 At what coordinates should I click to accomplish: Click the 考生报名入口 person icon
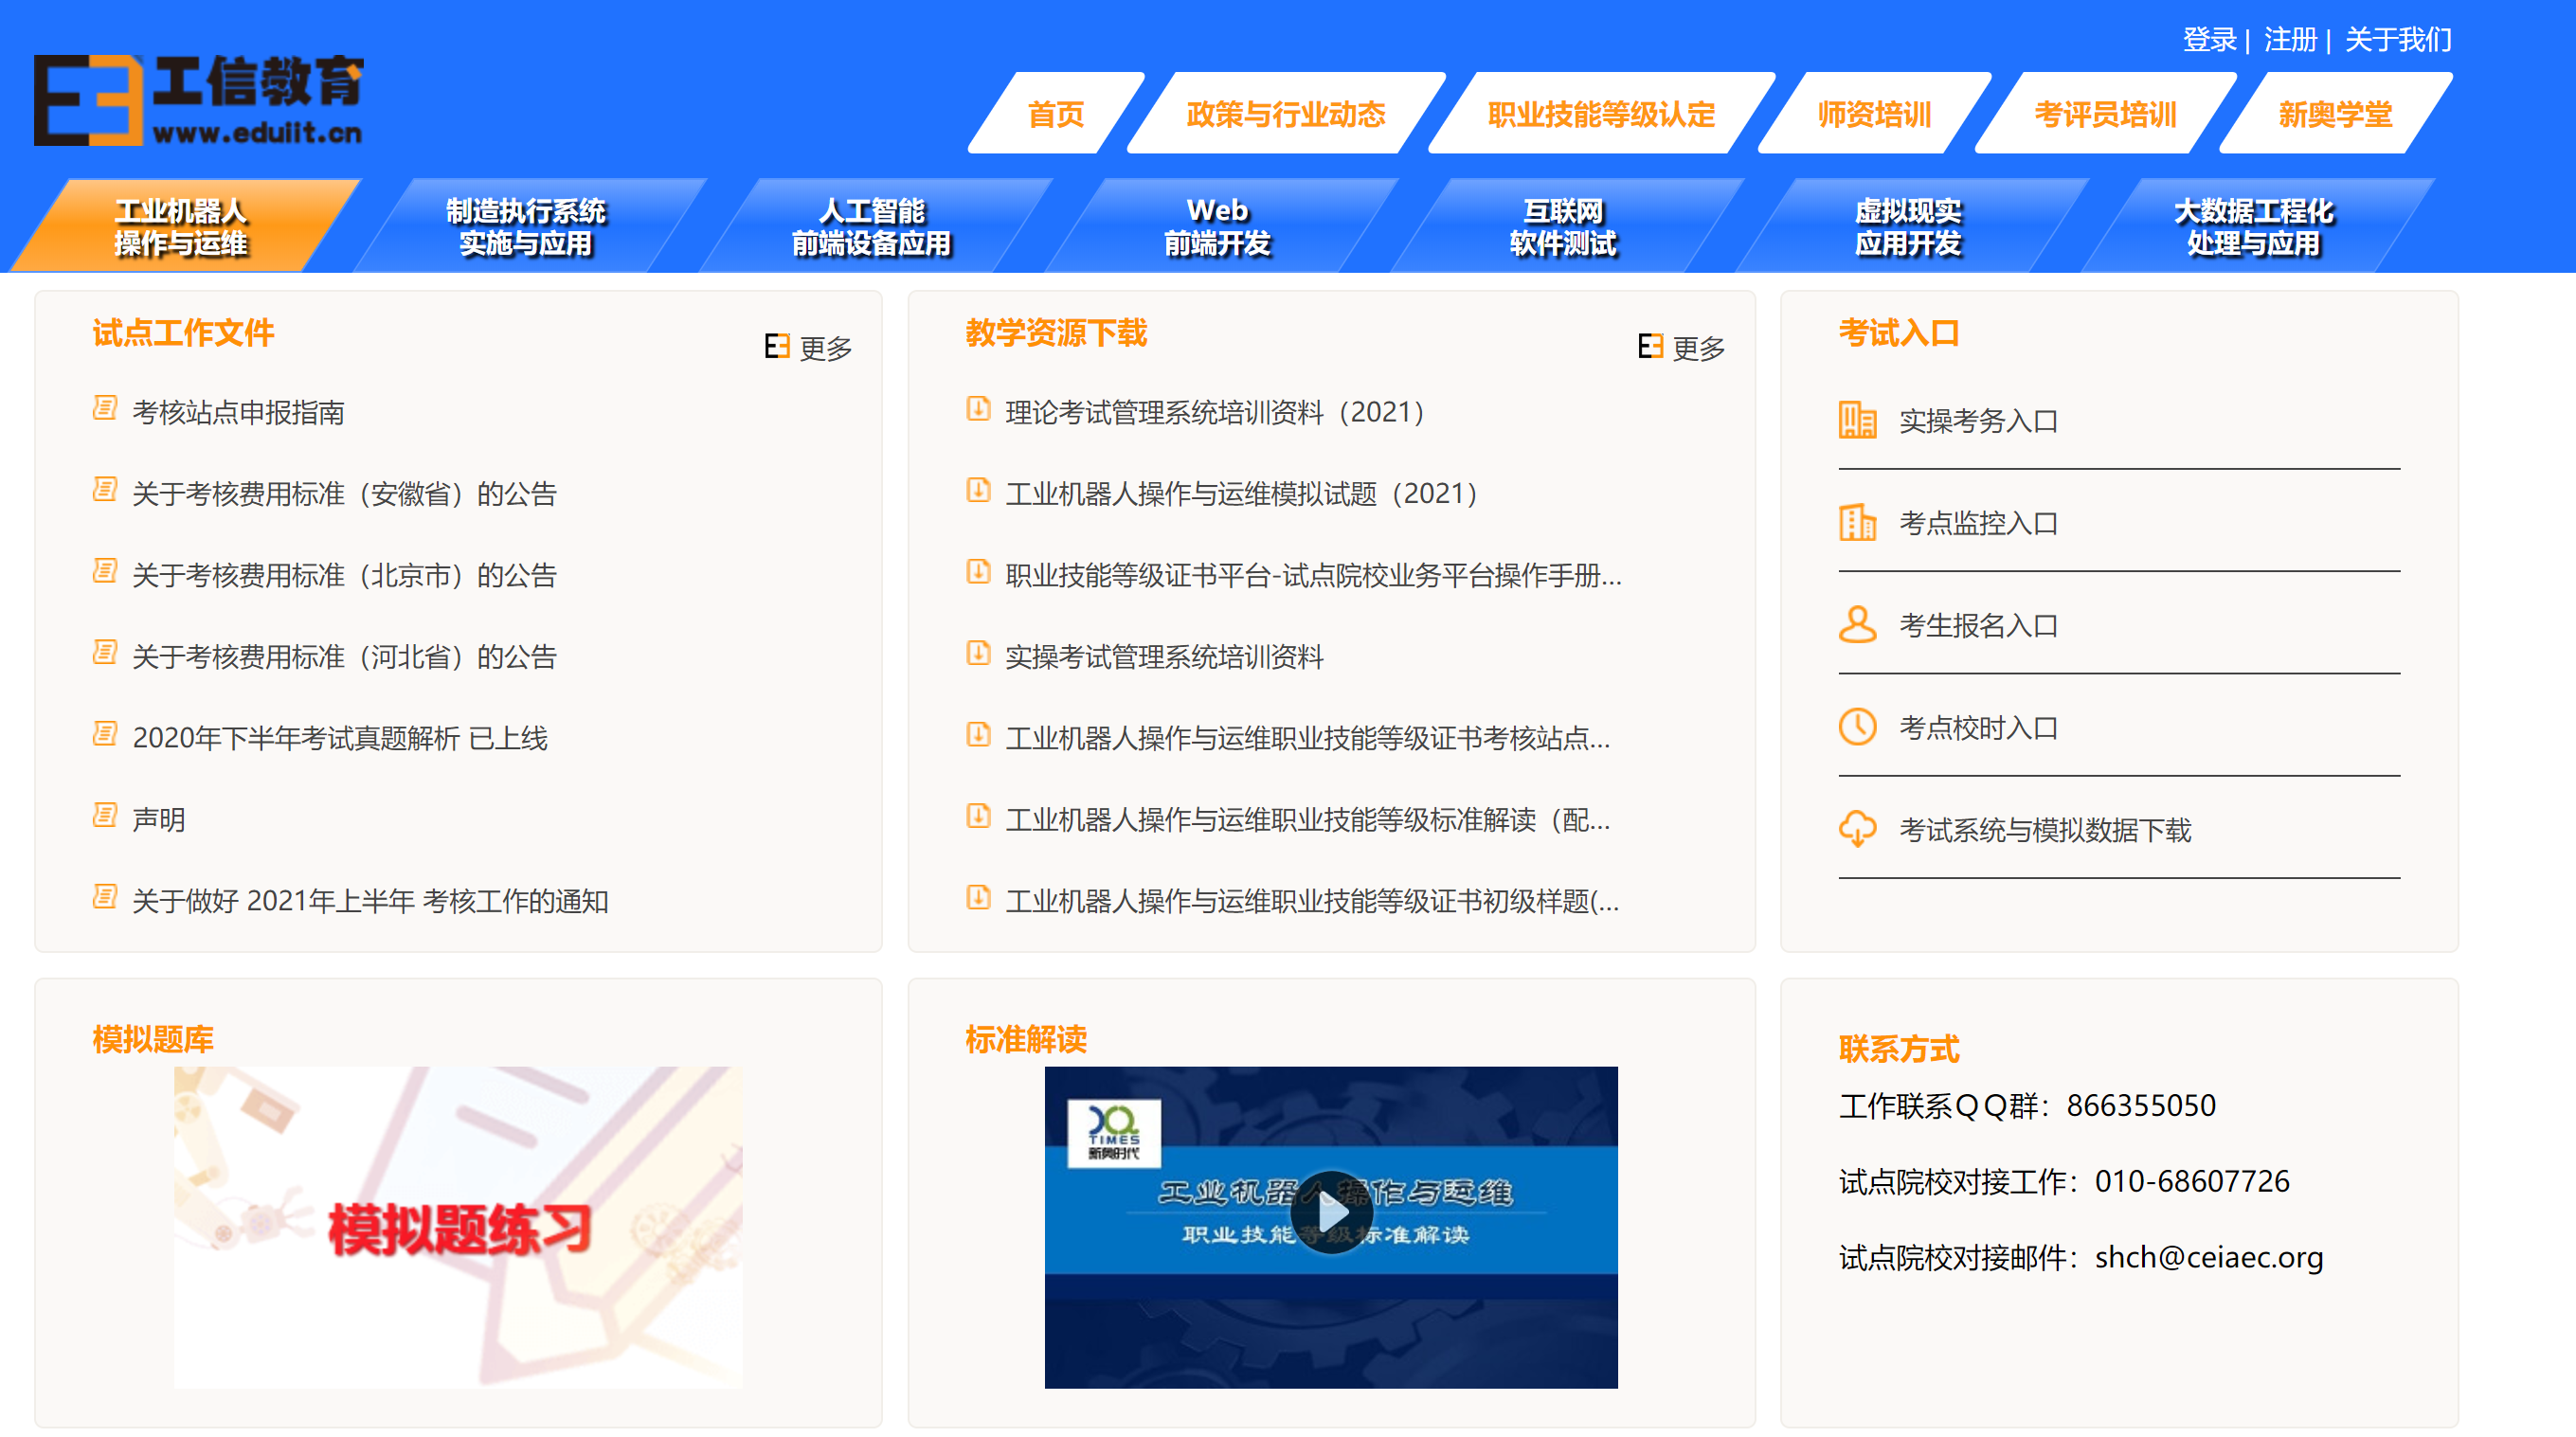click(1857, 625)
